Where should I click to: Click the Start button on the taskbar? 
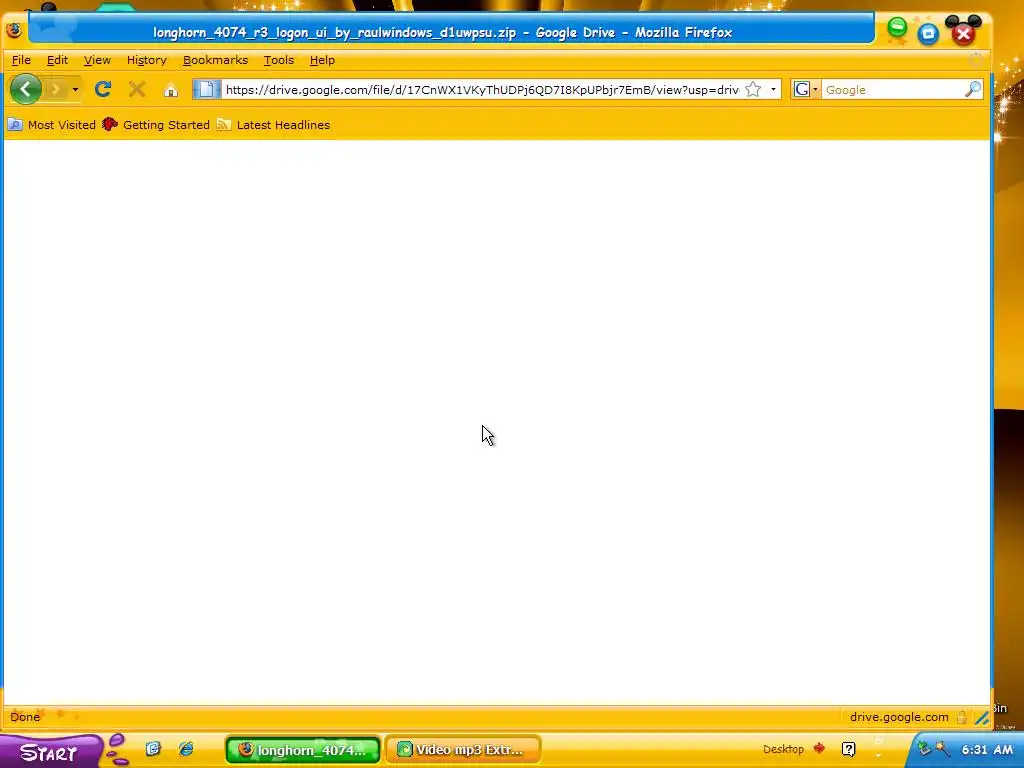[51, 751]
